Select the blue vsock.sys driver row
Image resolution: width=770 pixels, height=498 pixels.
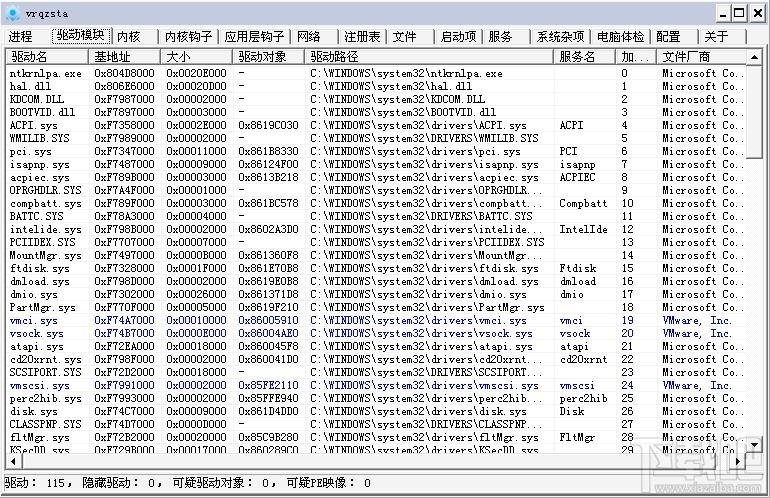(x=376, y=333)
